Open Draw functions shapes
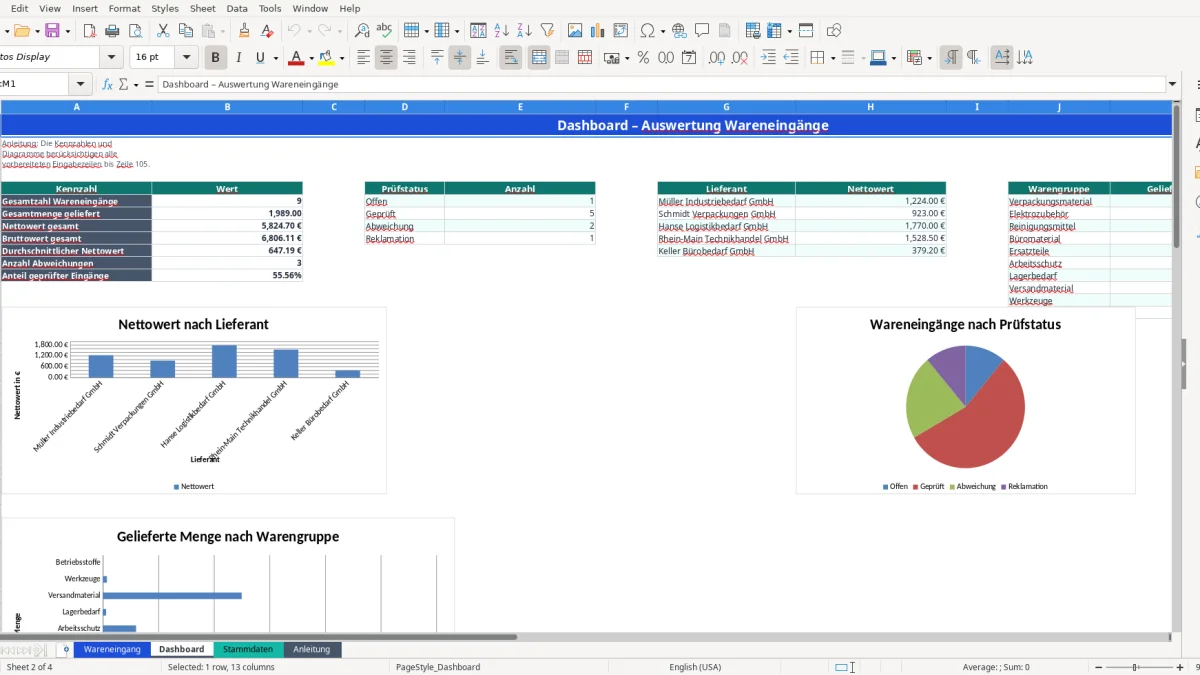Image resolution: width=1200 pixels, height=675 pixels. tap(834, 31)
